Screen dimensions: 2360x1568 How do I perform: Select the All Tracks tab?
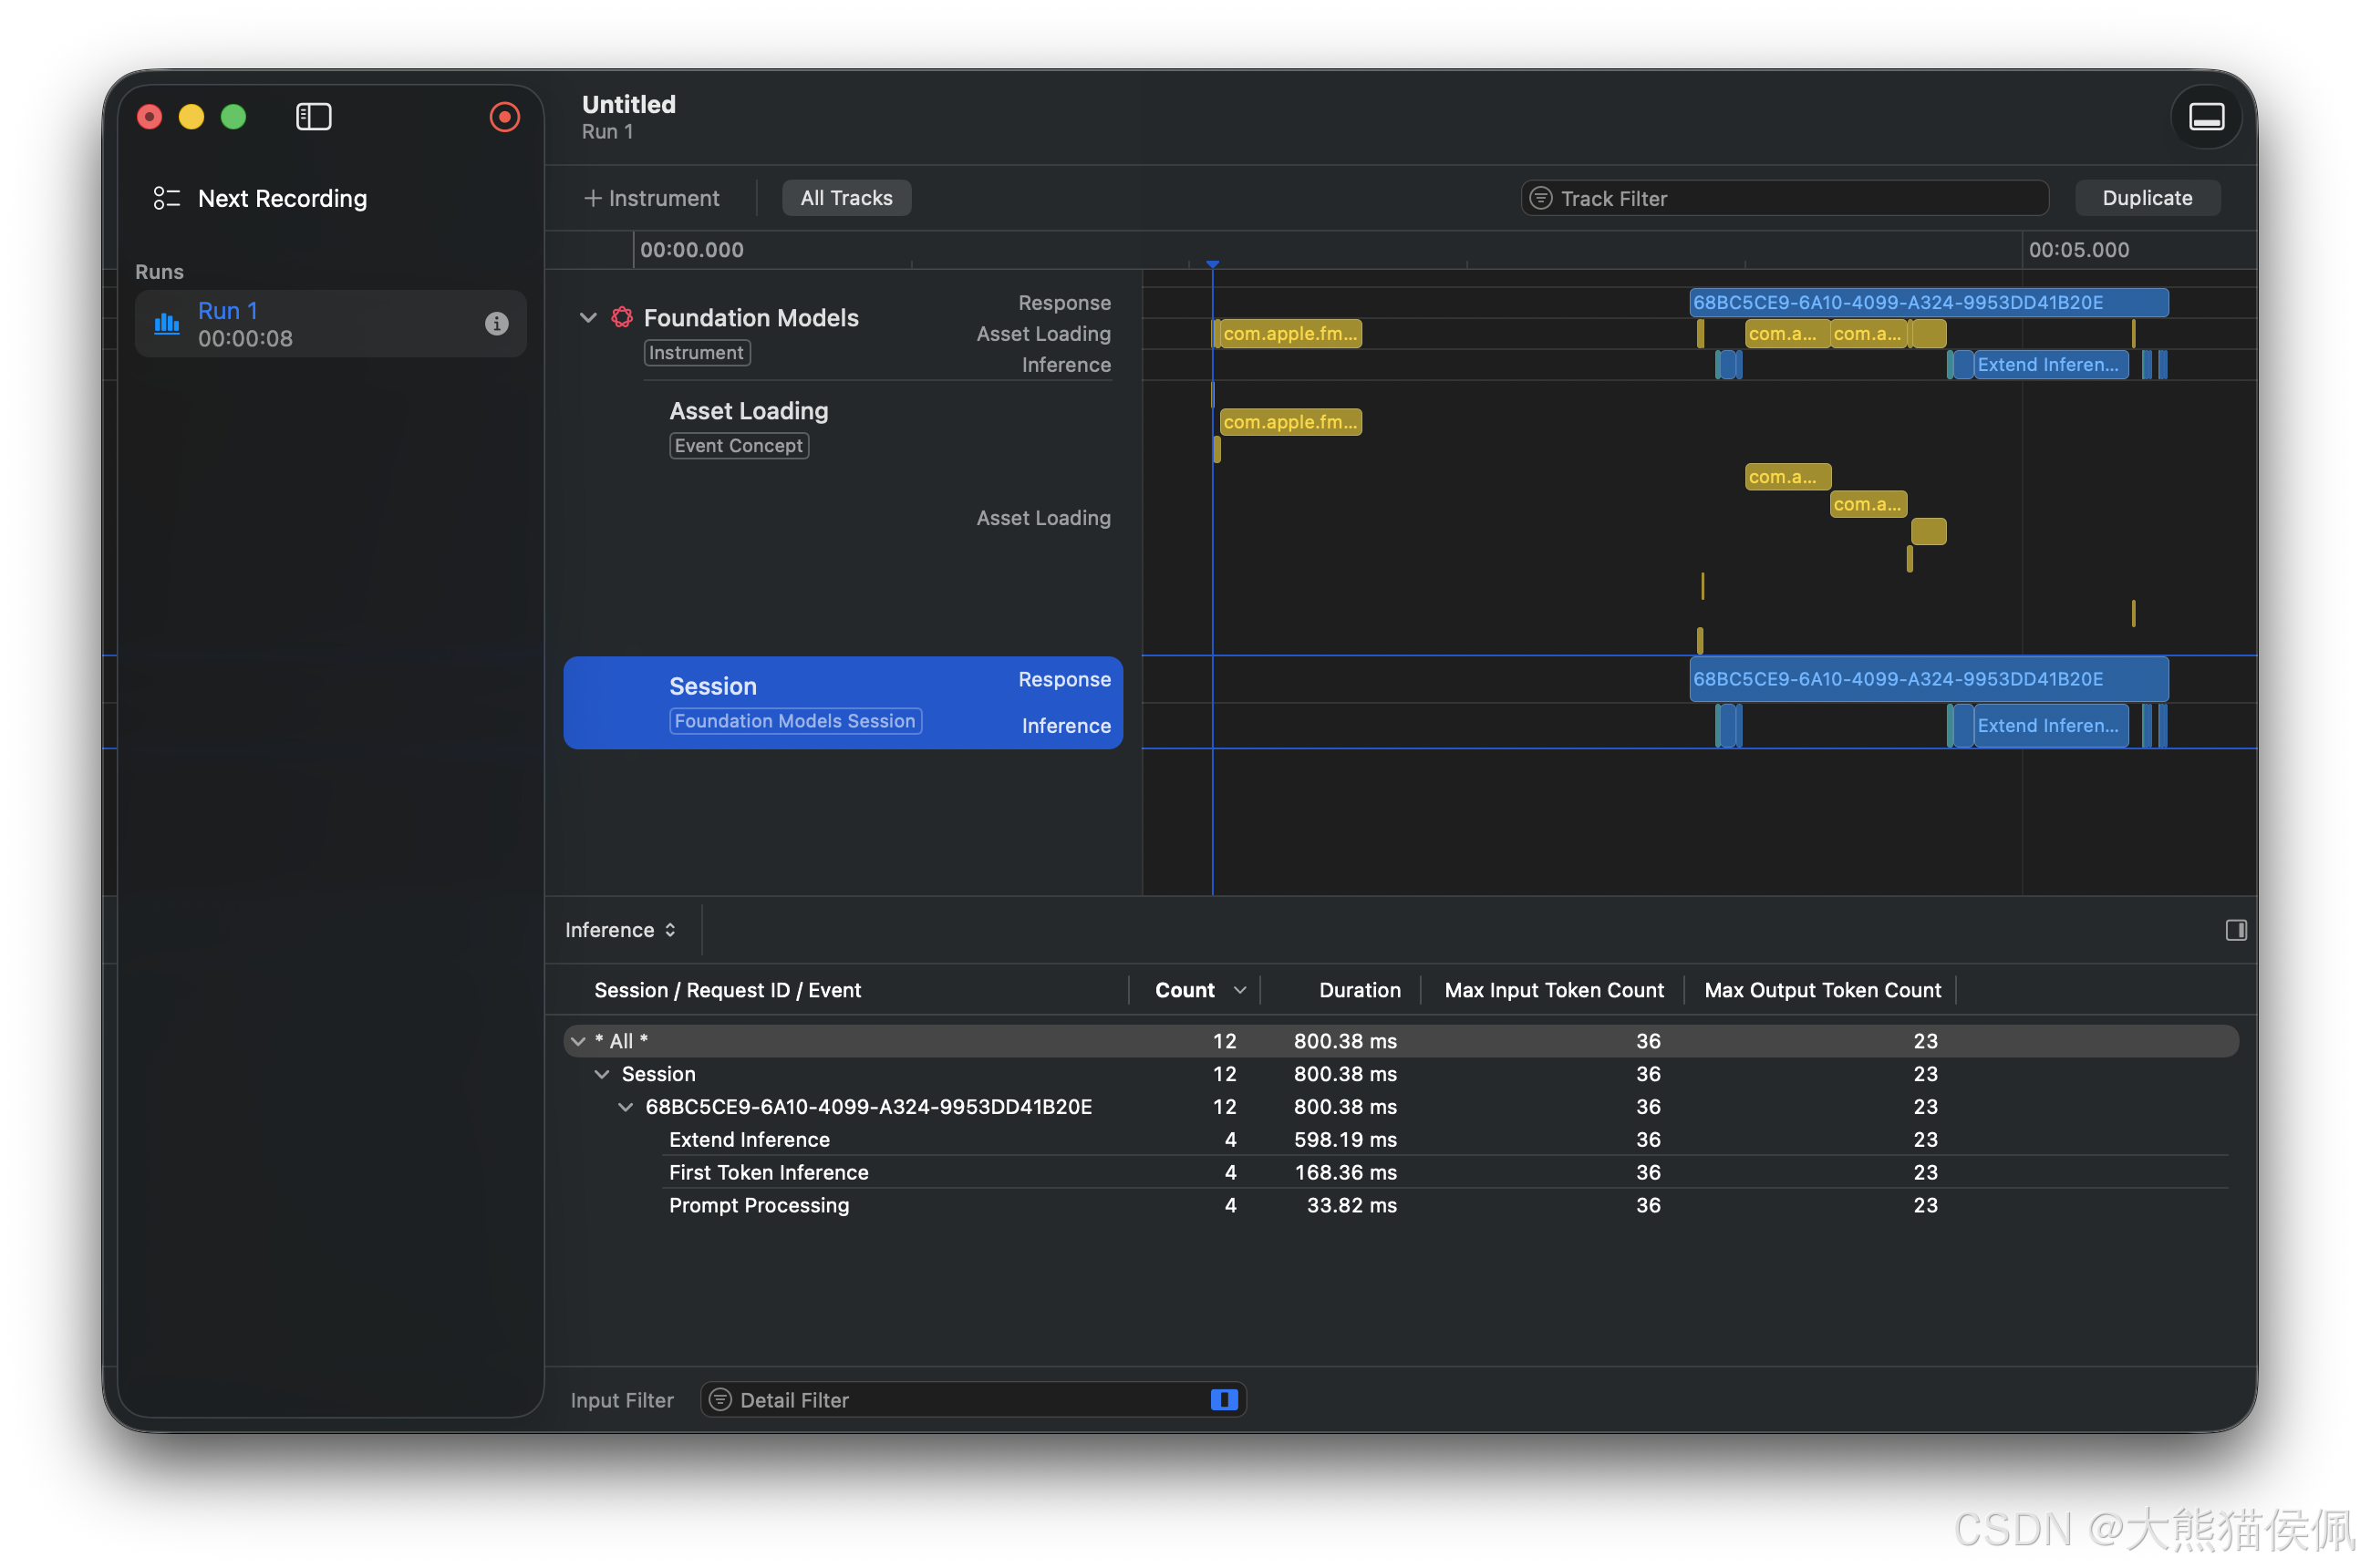tap(846, 198)
